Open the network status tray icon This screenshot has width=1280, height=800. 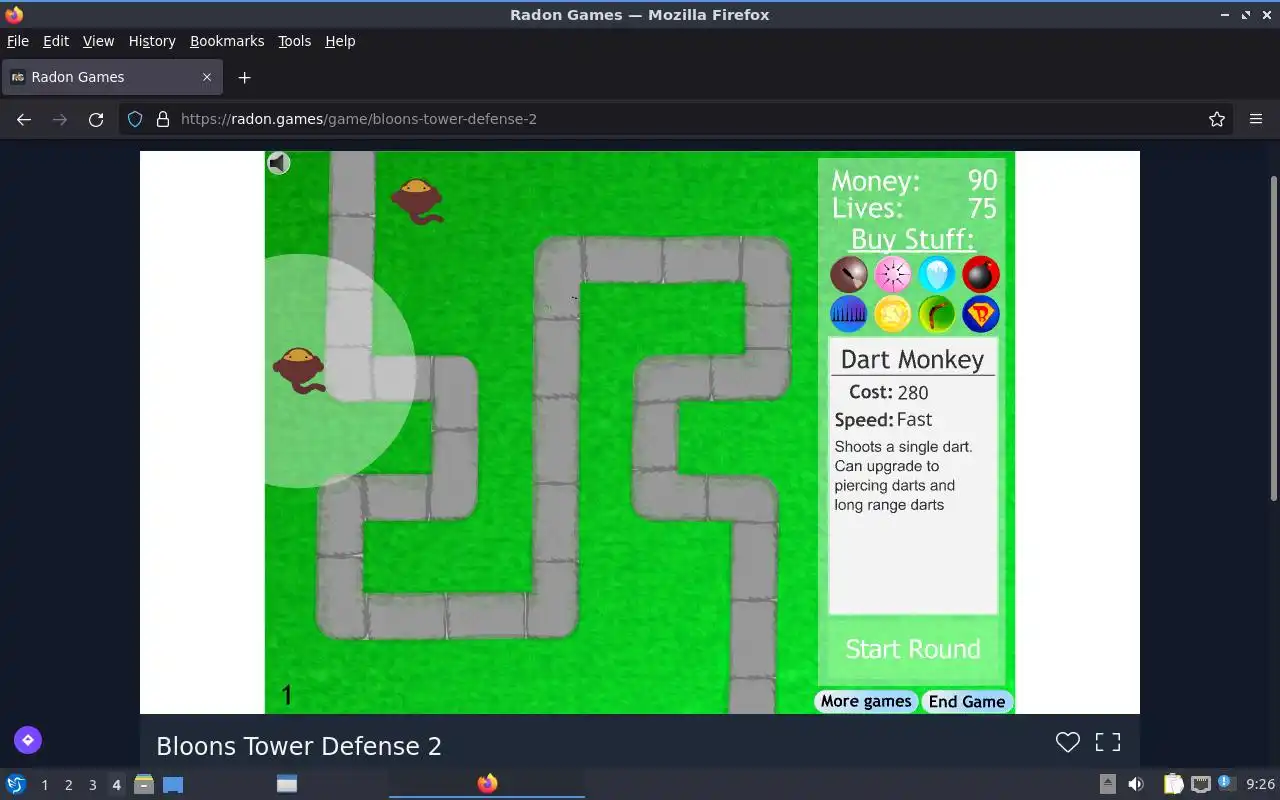click(x=1201, y=784)
